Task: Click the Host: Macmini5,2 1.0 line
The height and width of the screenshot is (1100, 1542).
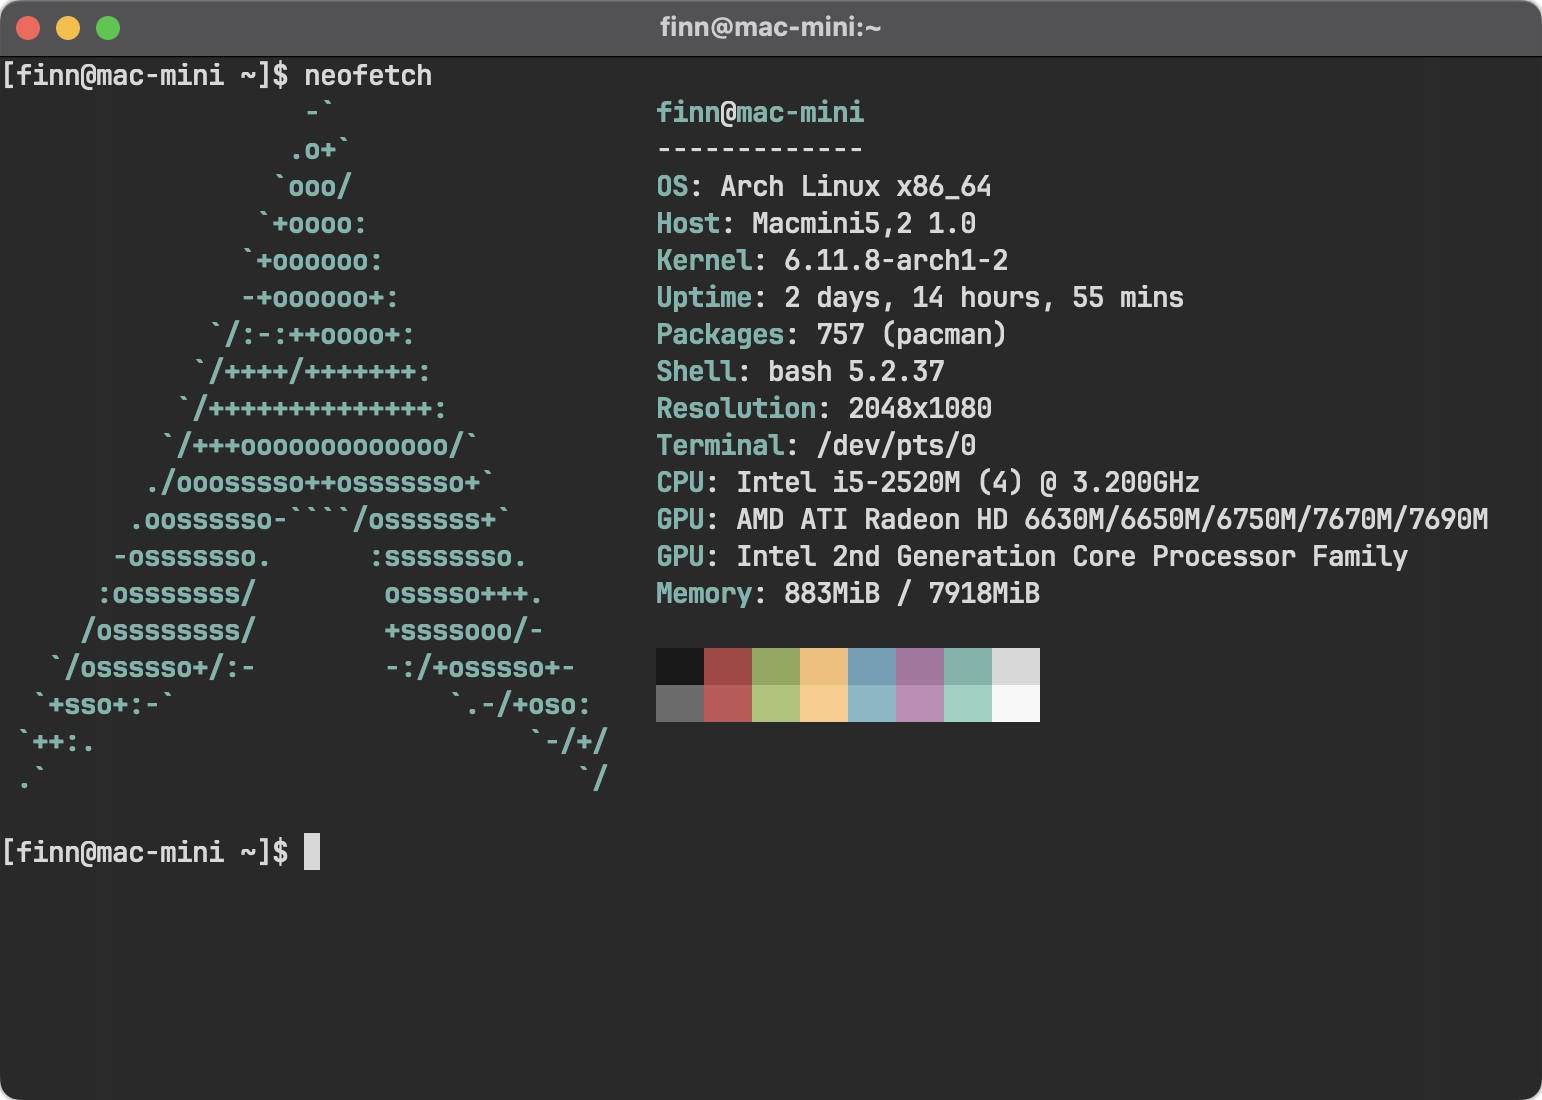Action: click(x=816, y=224)
